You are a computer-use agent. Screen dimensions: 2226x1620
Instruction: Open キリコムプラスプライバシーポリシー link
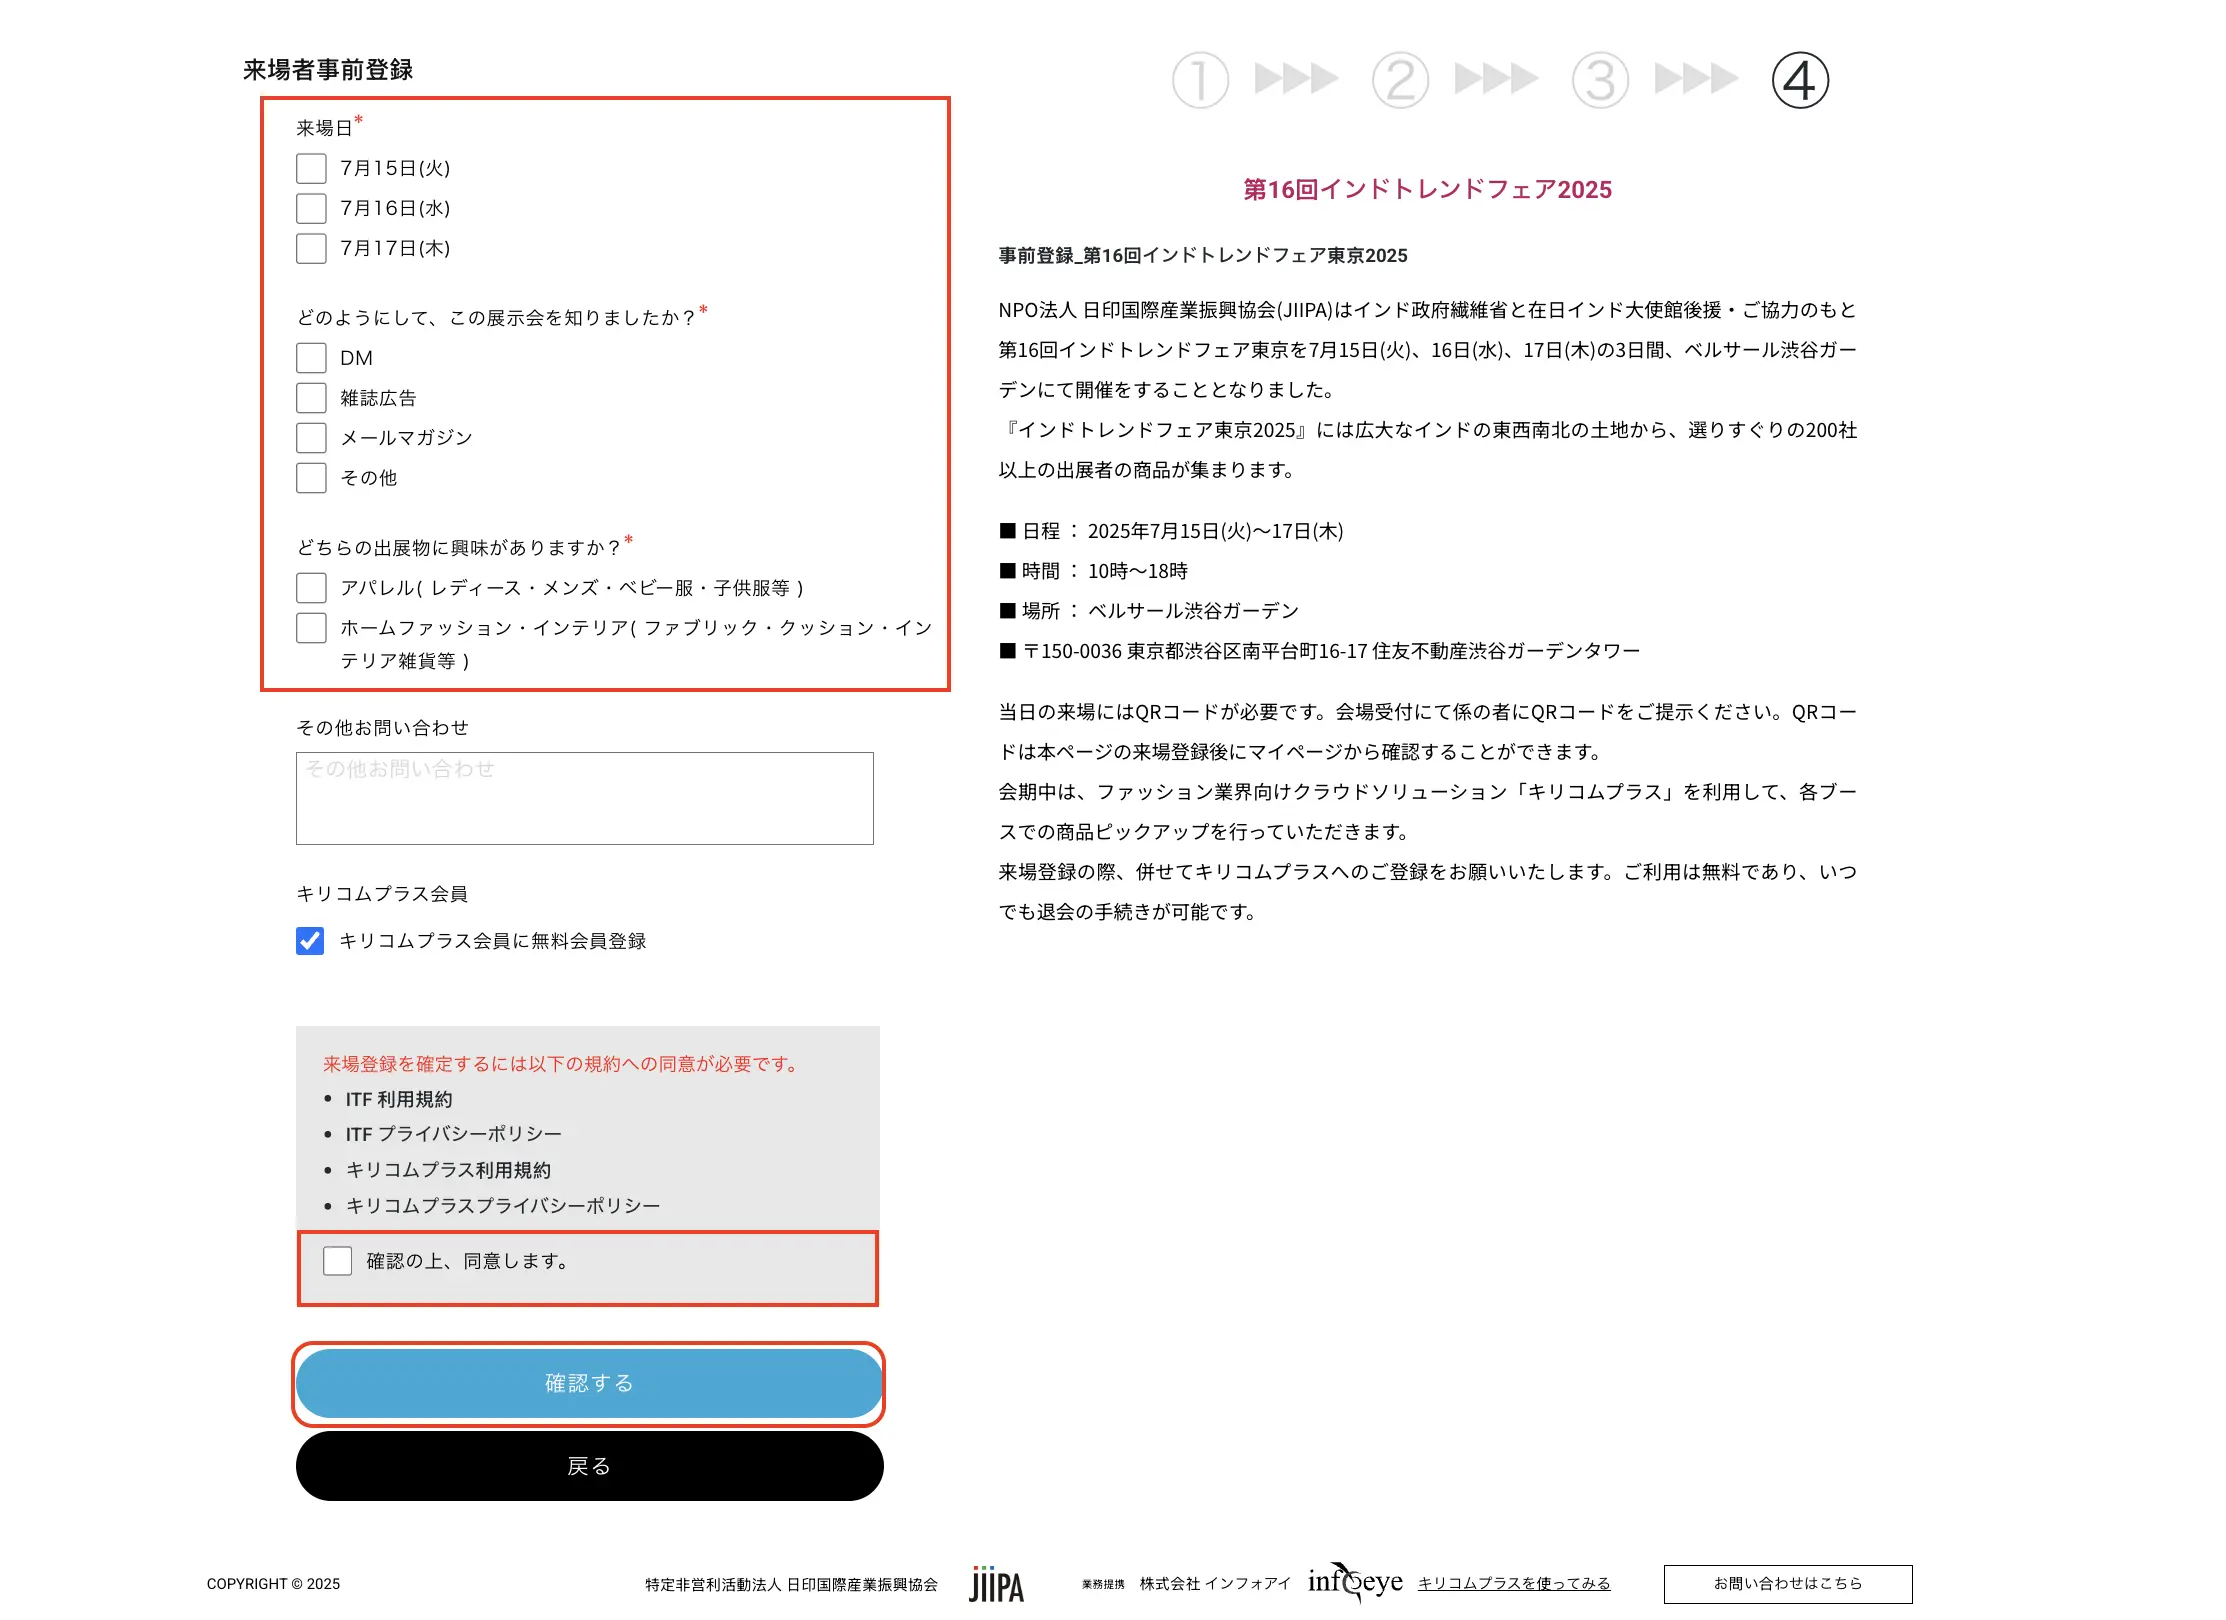pos(503,1206)
